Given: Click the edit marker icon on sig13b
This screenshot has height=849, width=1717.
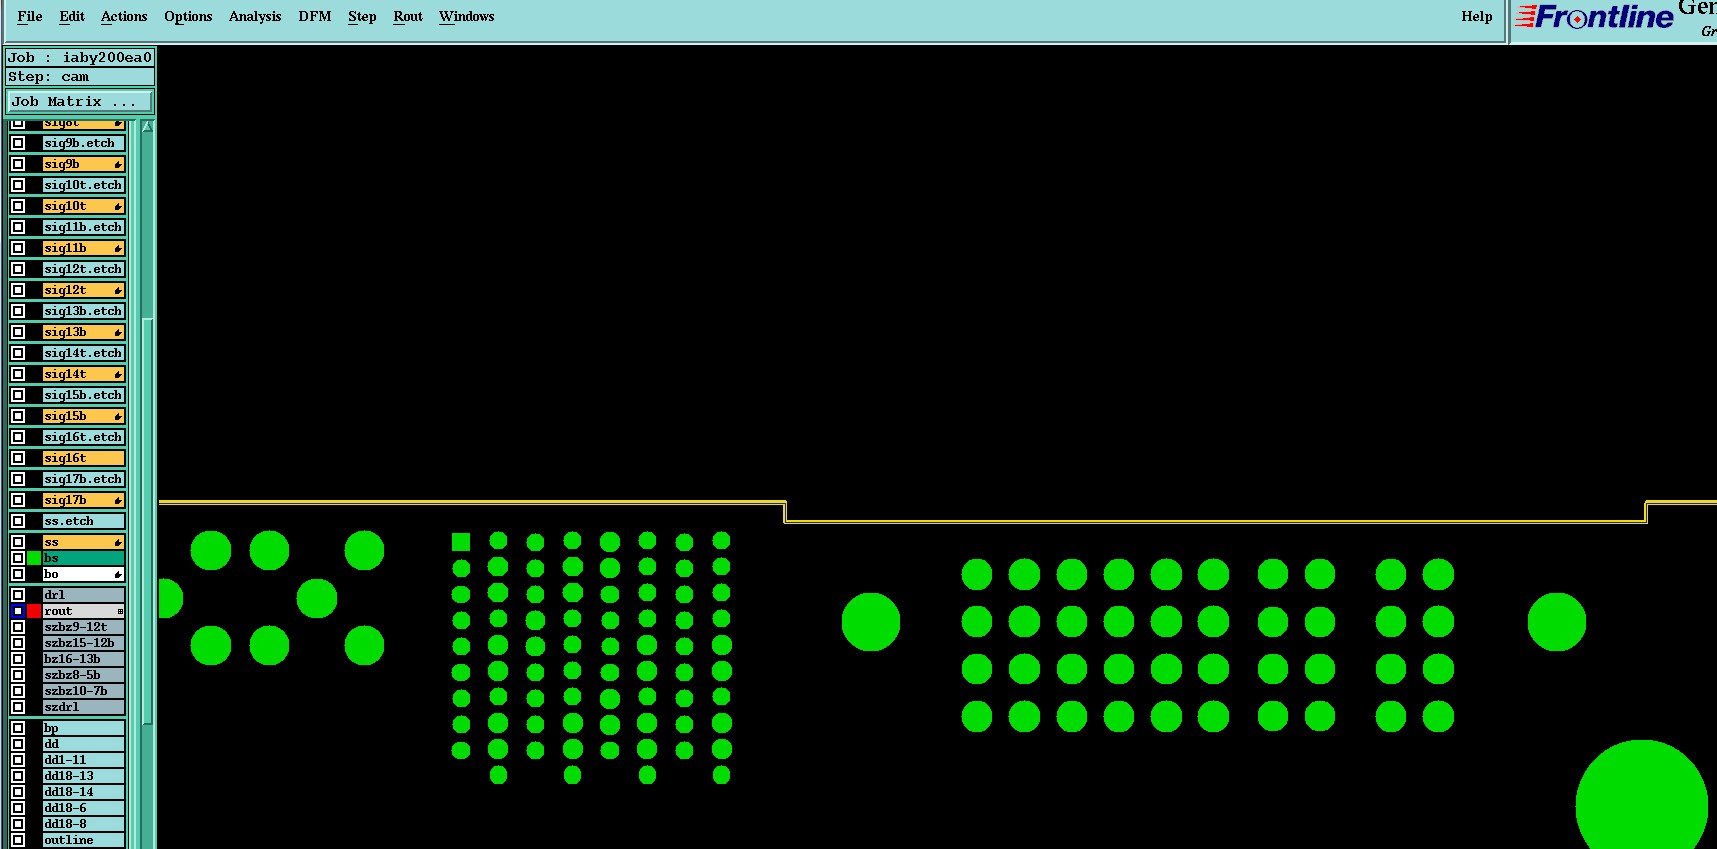Looking at the screenshot, I should [118, 332].
